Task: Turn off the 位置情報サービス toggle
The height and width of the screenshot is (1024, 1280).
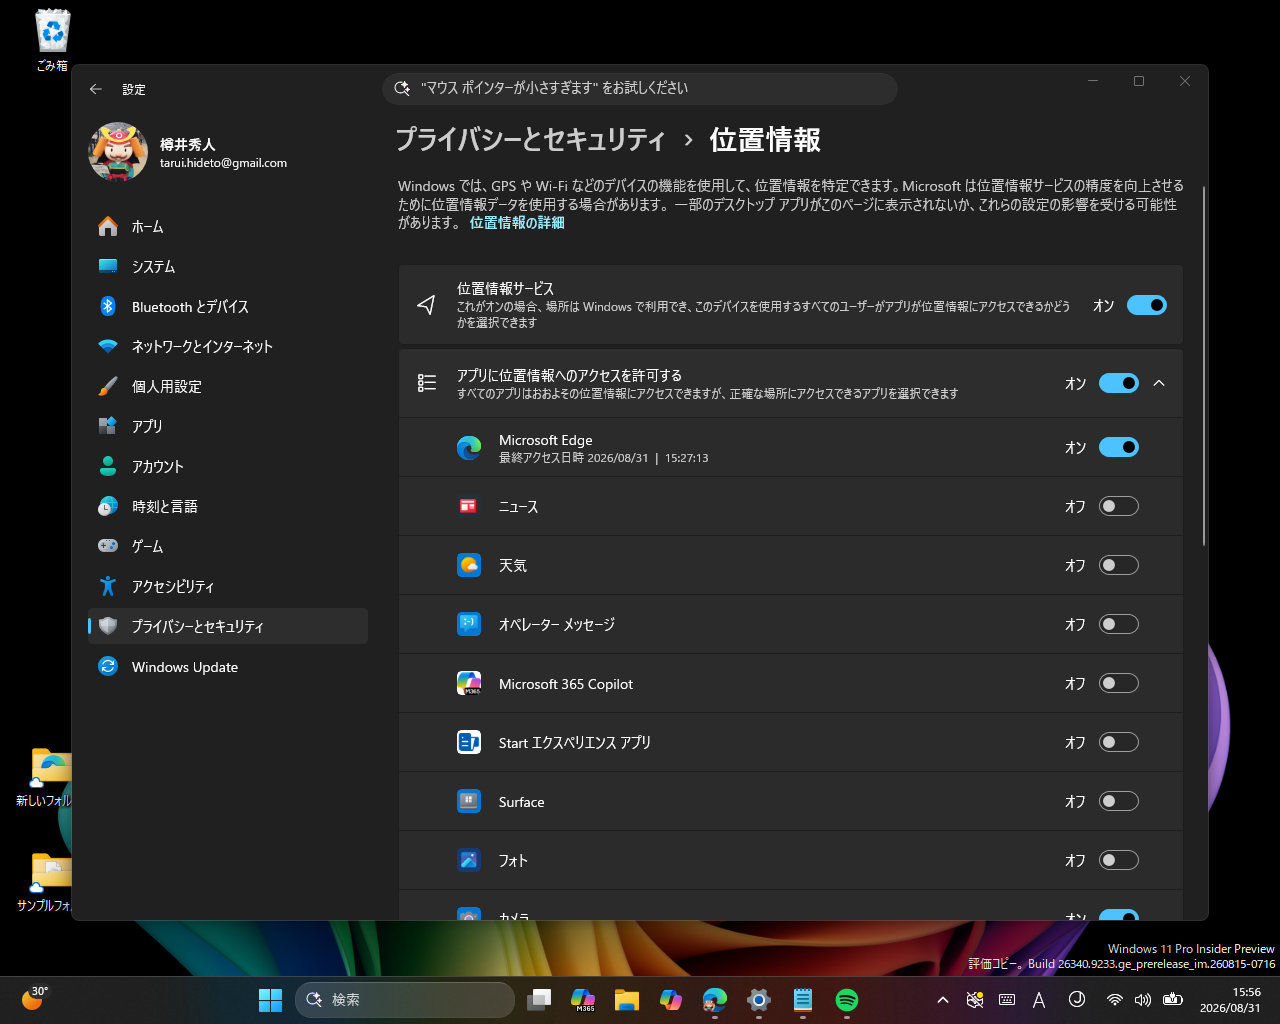Action: (x=1147, y=305)
